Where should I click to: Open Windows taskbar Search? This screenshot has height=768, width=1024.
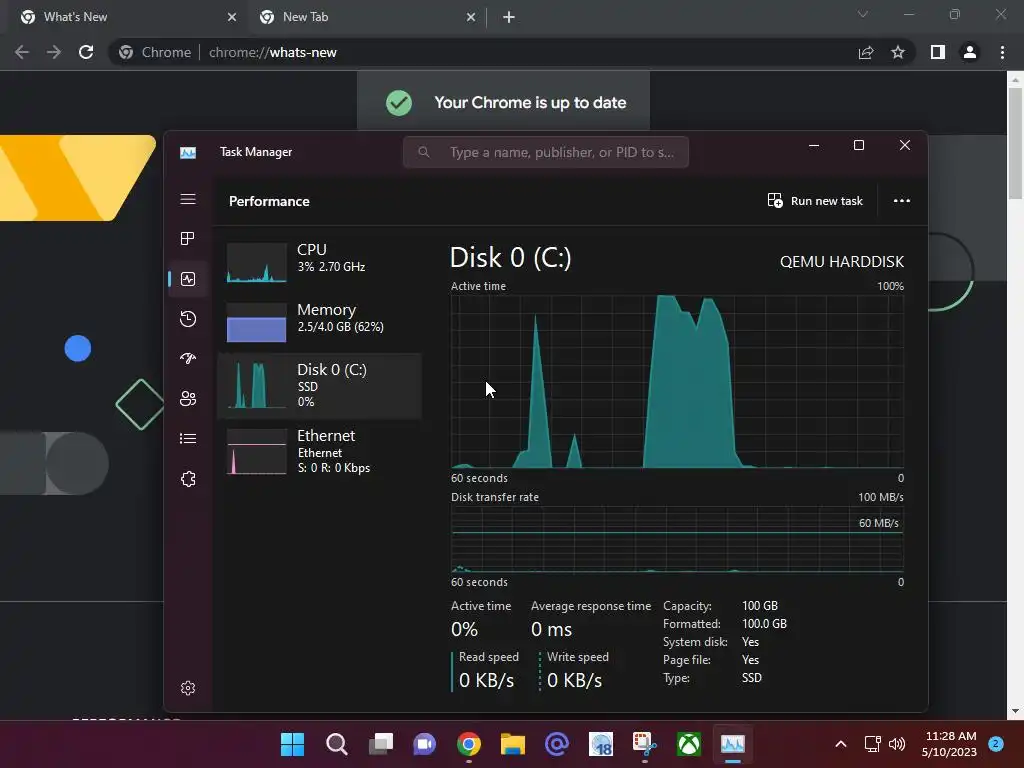click(336, 744)
